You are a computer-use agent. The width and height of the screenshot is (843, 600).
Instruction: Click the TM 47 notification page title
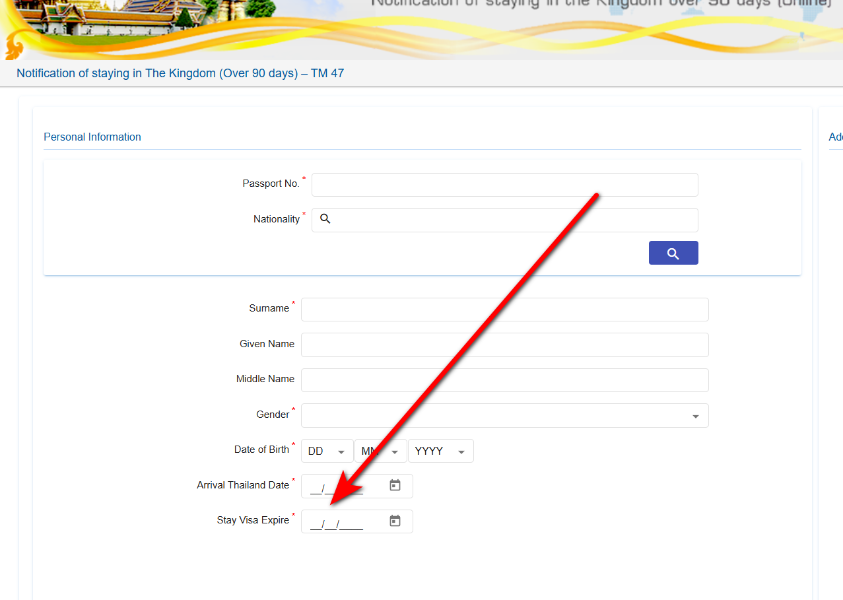tap(180, 74)
